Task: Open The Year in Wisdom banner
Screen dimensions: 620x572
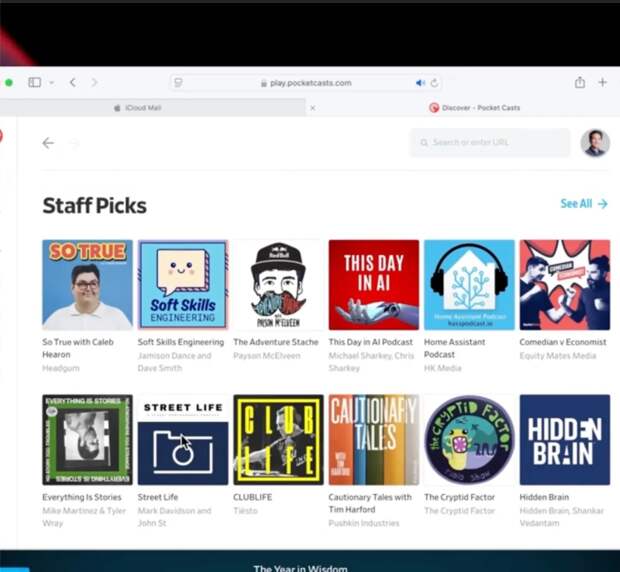Action: pos(310,561)
